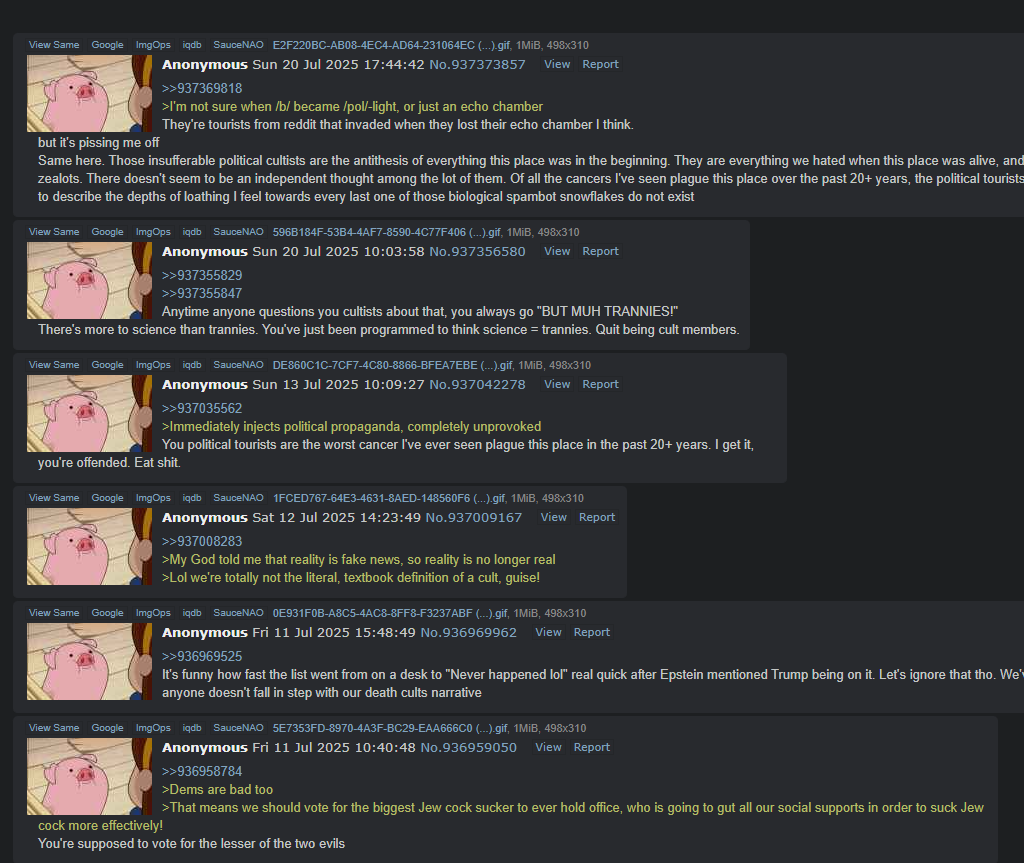The height and width of the screenshot is (863, 1024).
Task: Open ImgOps for the third post image
Action: coord(153,365)
